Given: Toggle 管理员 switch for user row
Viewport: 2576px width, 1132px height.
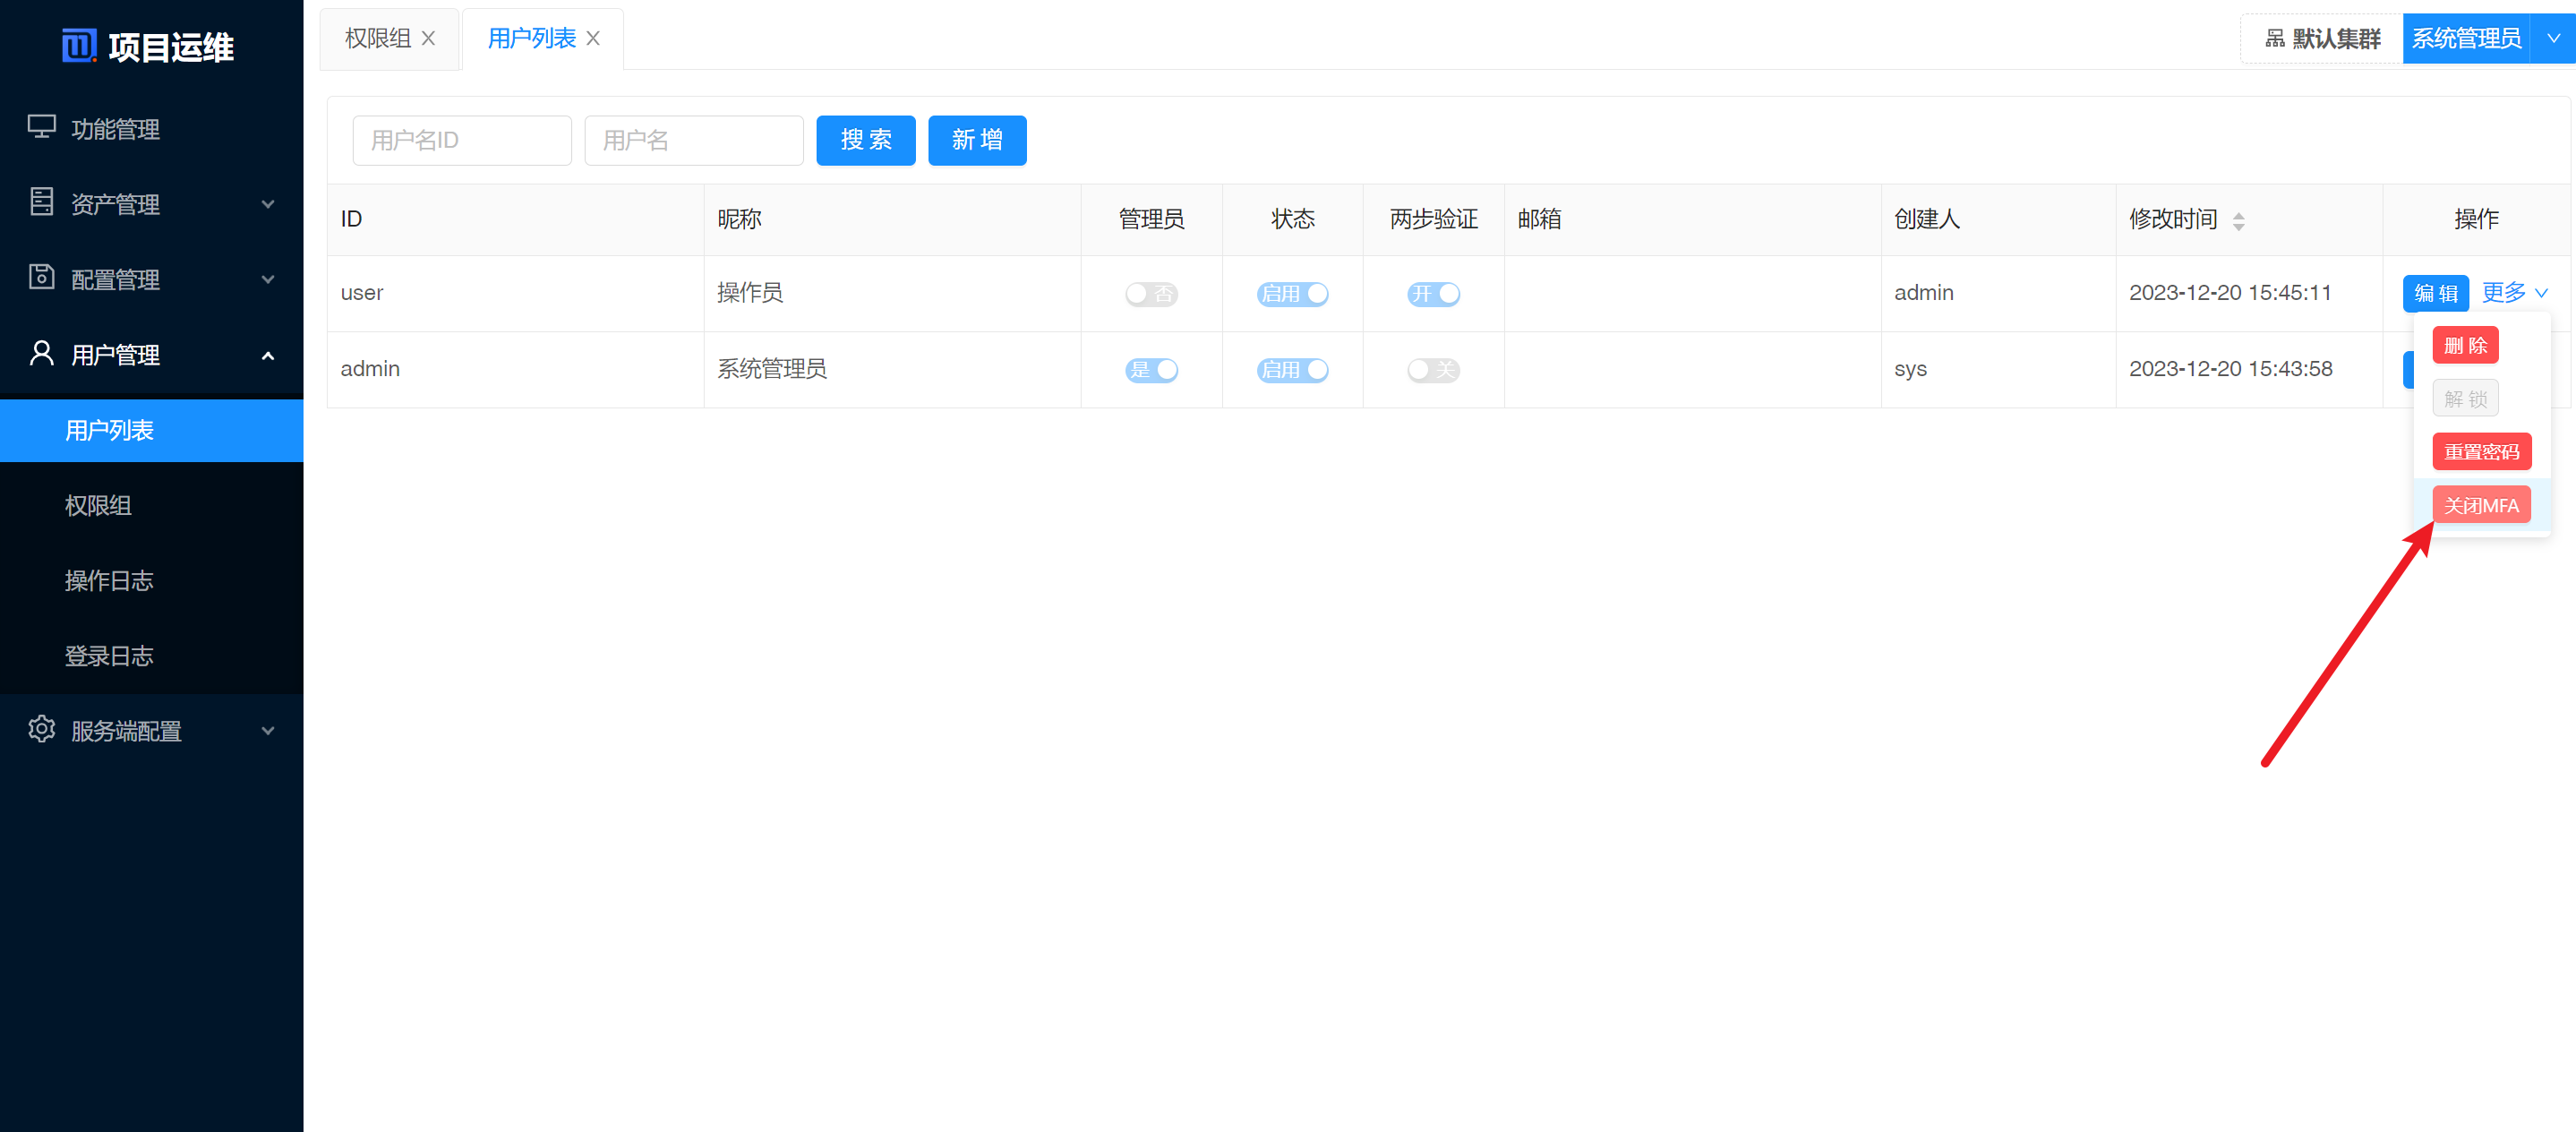Looking at the screenshot, I should (1151, 294).
